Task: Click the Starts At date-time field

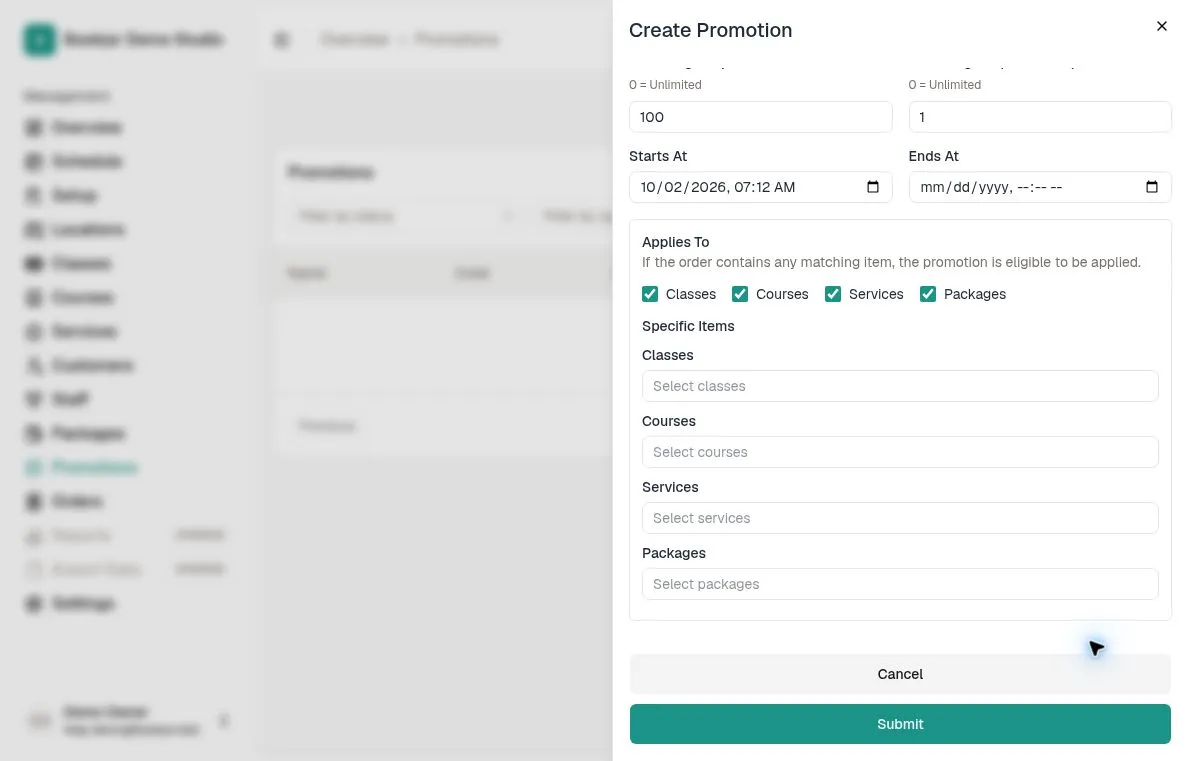Action: coord(760,187)
